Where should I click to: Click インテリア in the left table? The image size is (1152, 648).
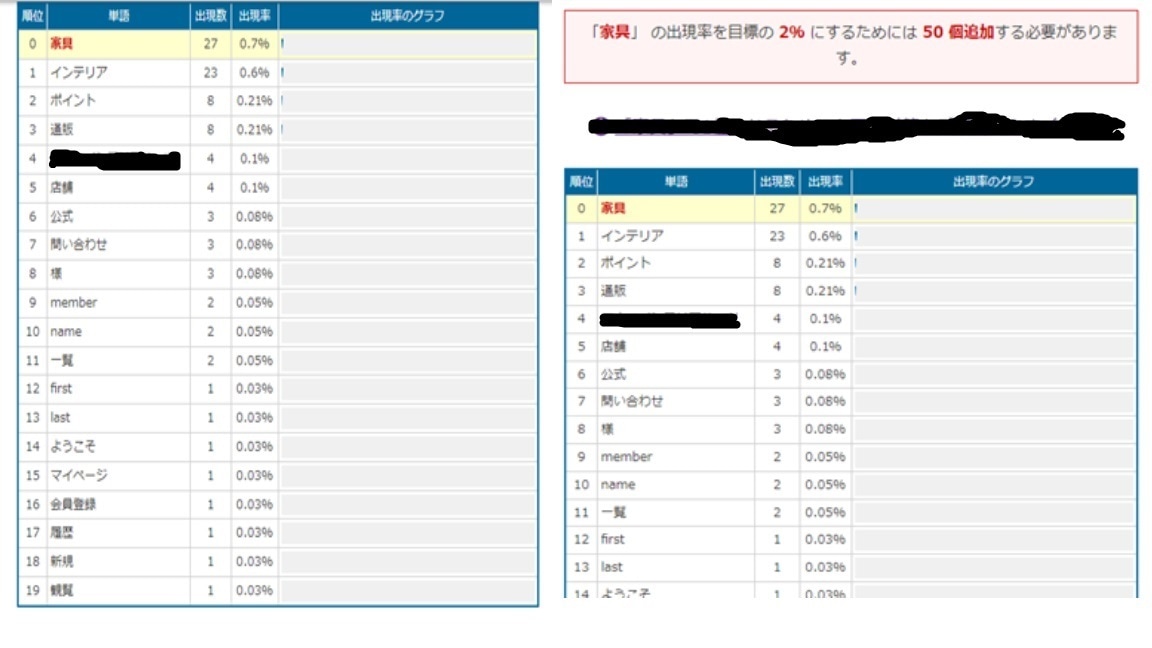(79, 73)
